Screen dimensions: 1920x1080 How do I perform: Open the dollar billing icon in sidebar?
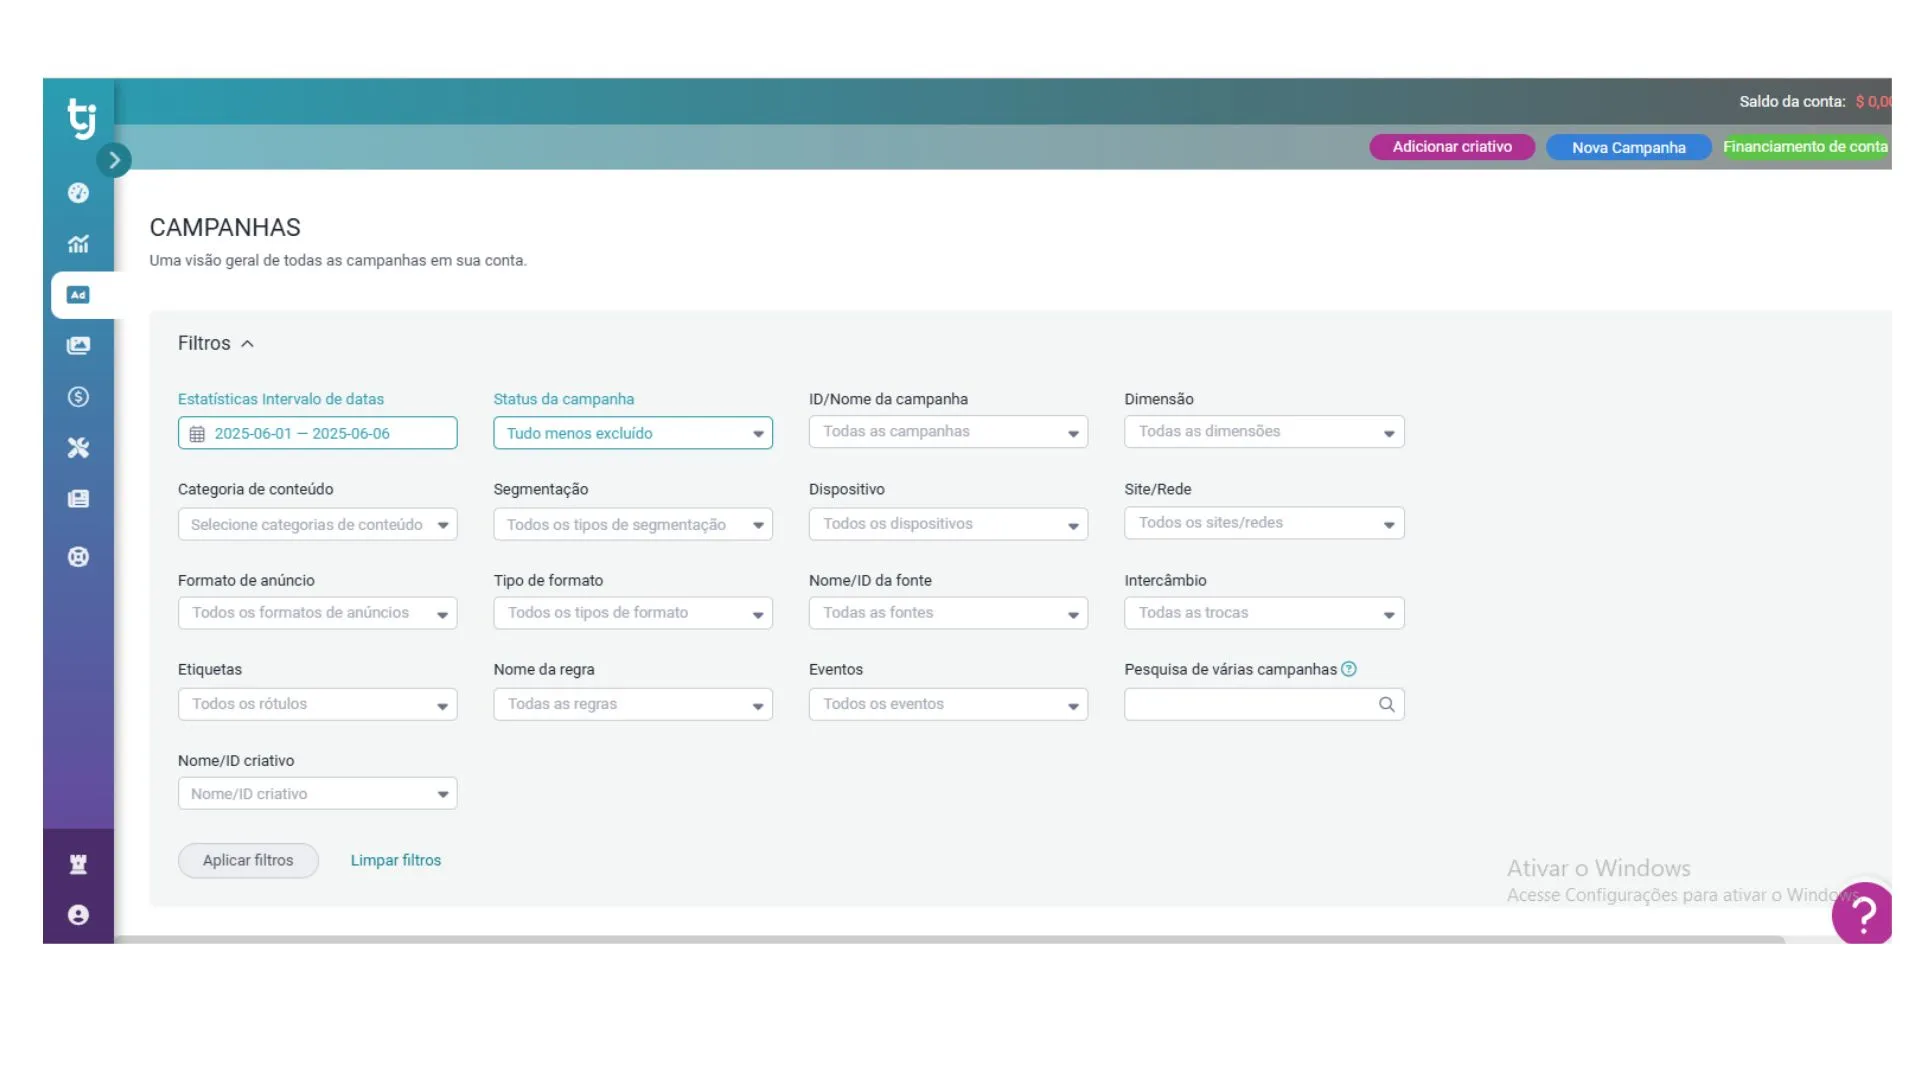pos(78,397)
